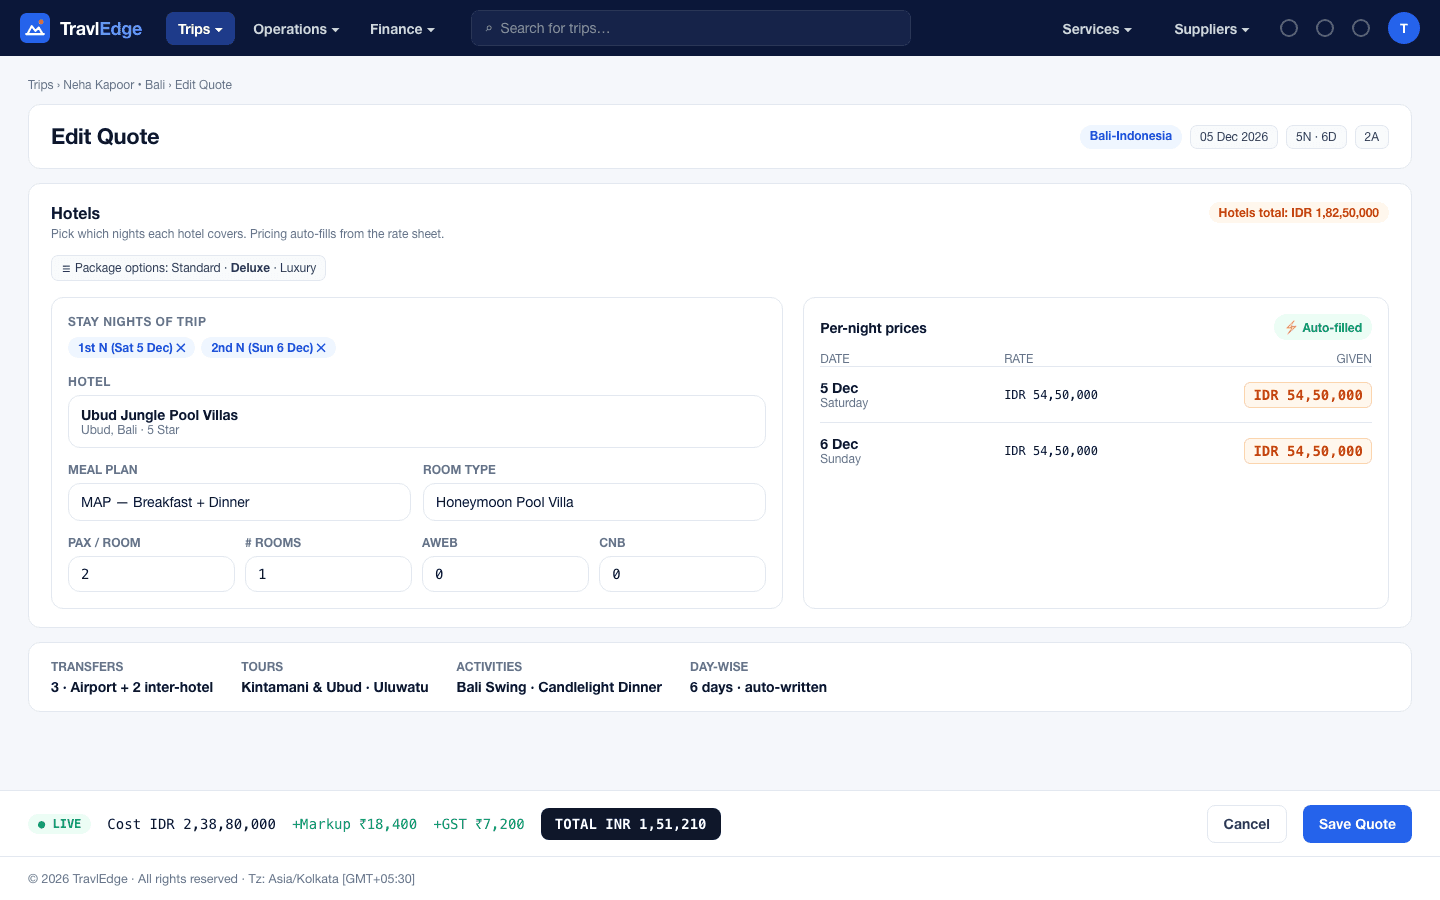Screen dimensions: 1440x900
Task: Click the Package options chip
Action: point(188,268)
